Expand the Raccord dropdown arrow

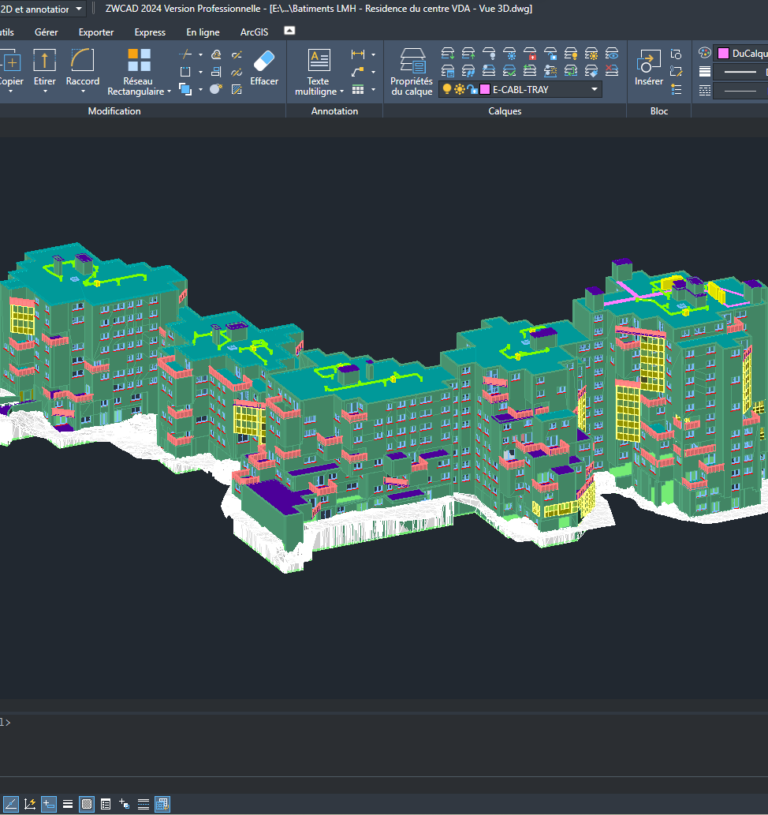(x=83, y=92)
